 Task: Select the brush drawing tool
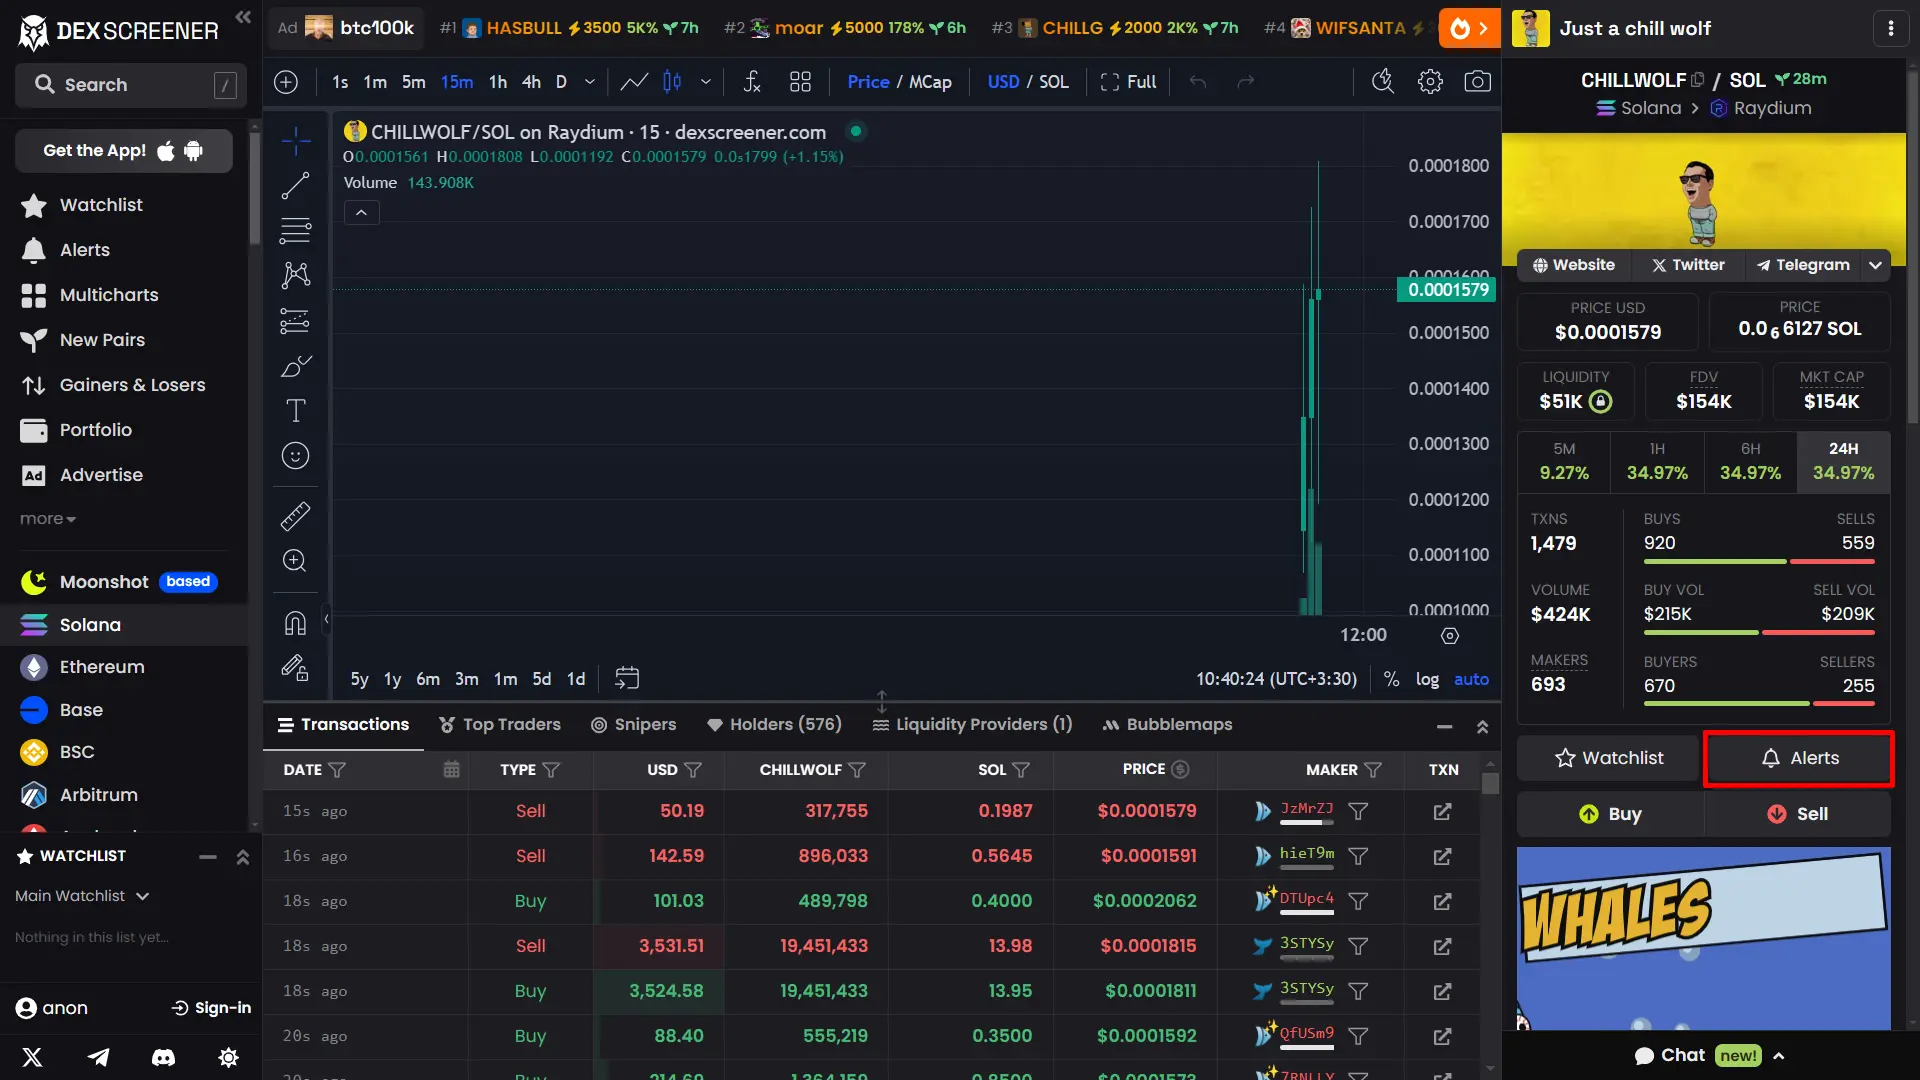pyautogui.click(x=295, y=366)
